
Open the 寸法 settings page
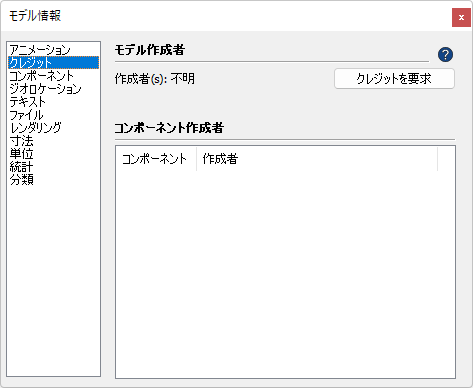(53, 141)
